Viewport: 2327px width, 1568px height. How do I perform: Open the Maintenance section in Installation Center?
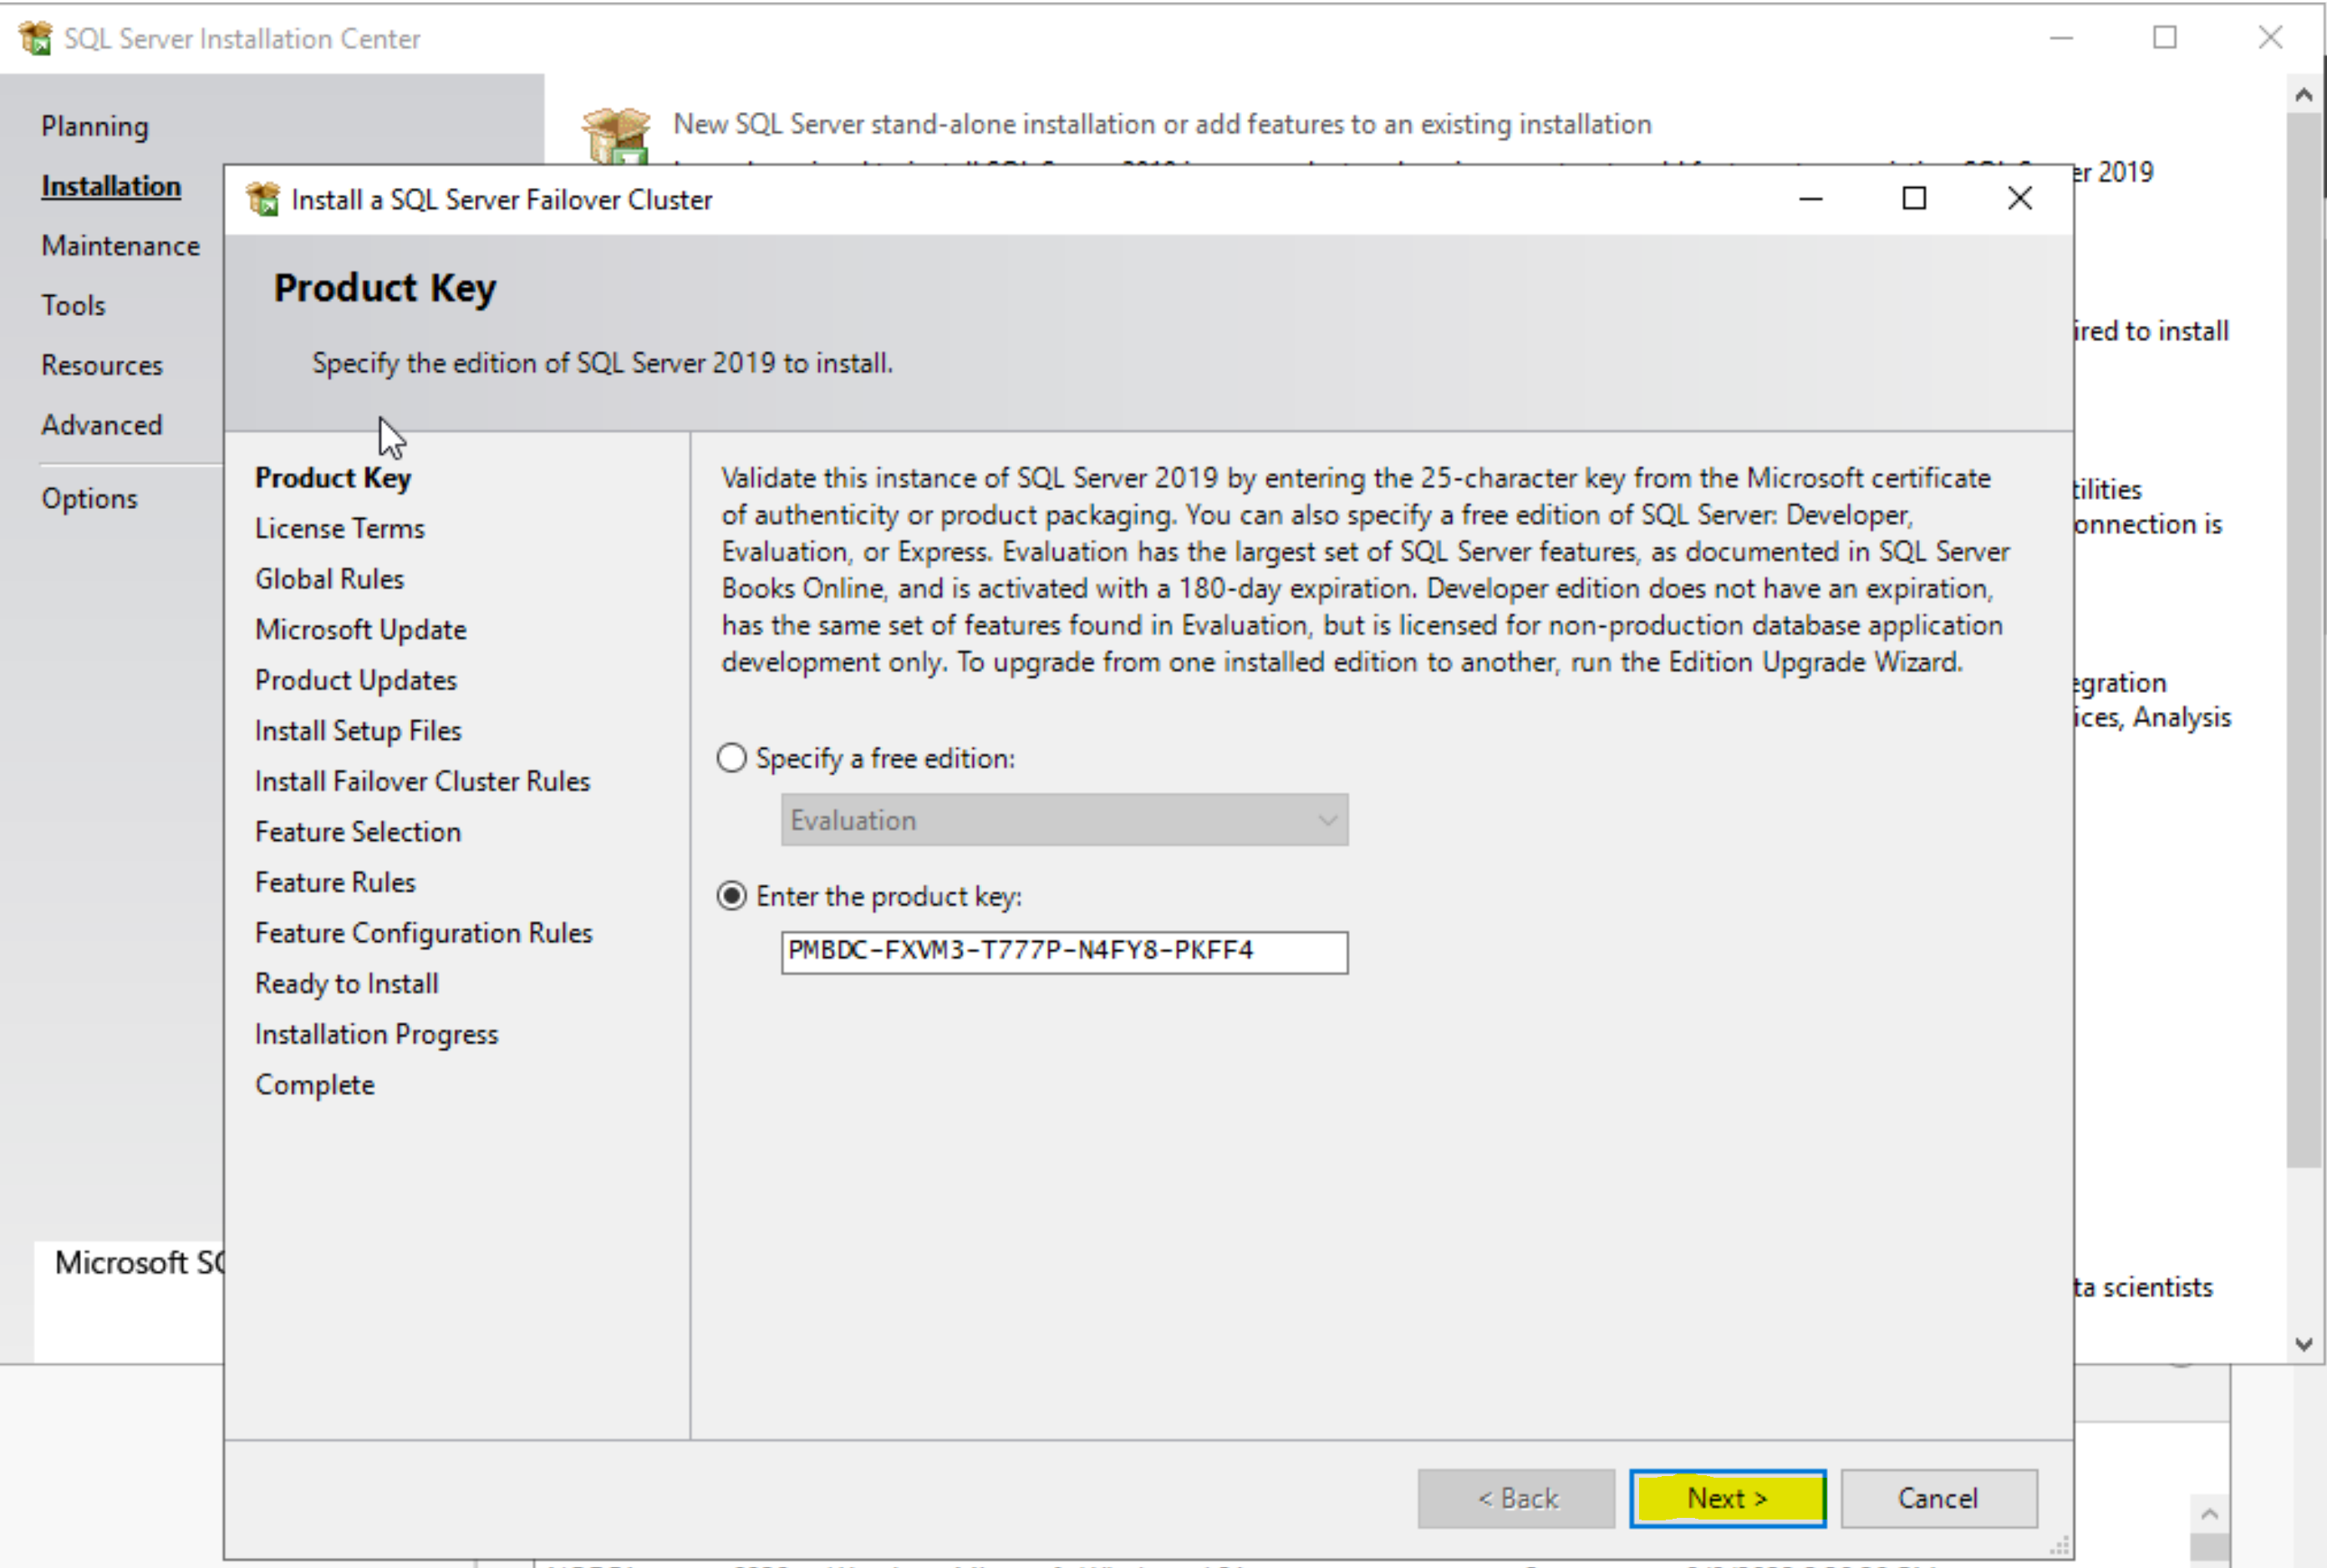pyautogui.click(x=120, y=246)
